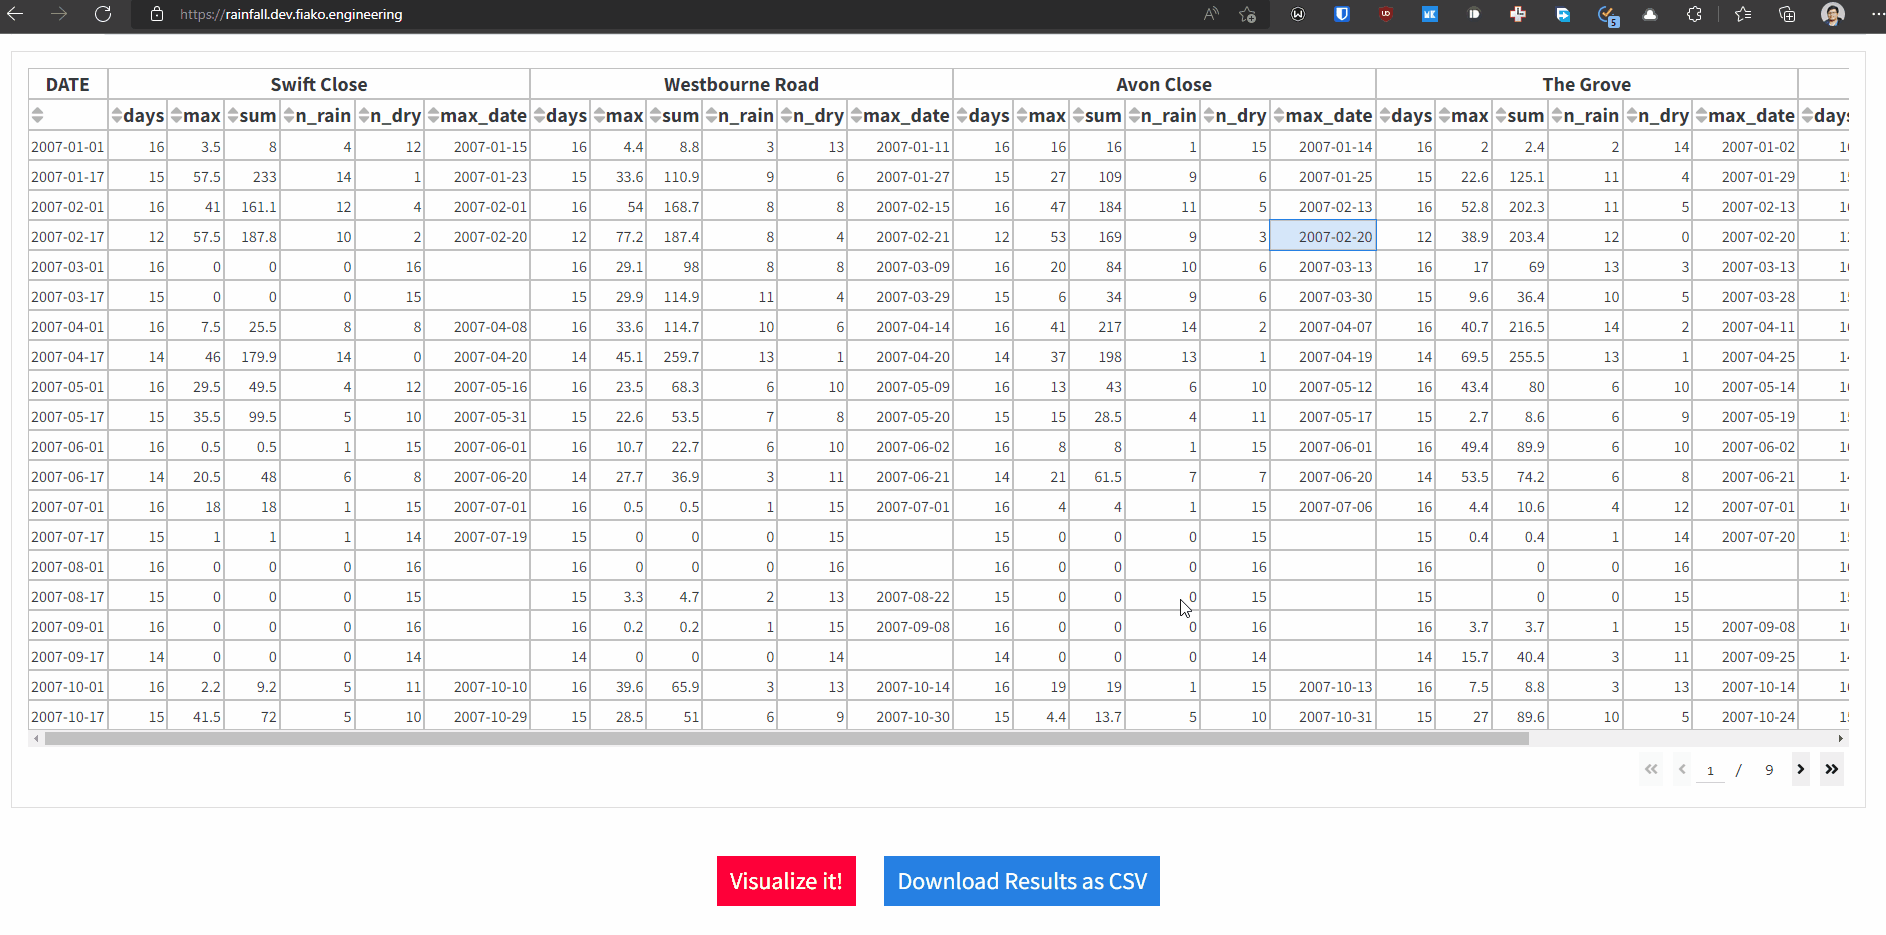Open the Extensions puzzle-piece menu
Image resolution: width=1886 pixels, height=935 pixels.
(1694, 14)
